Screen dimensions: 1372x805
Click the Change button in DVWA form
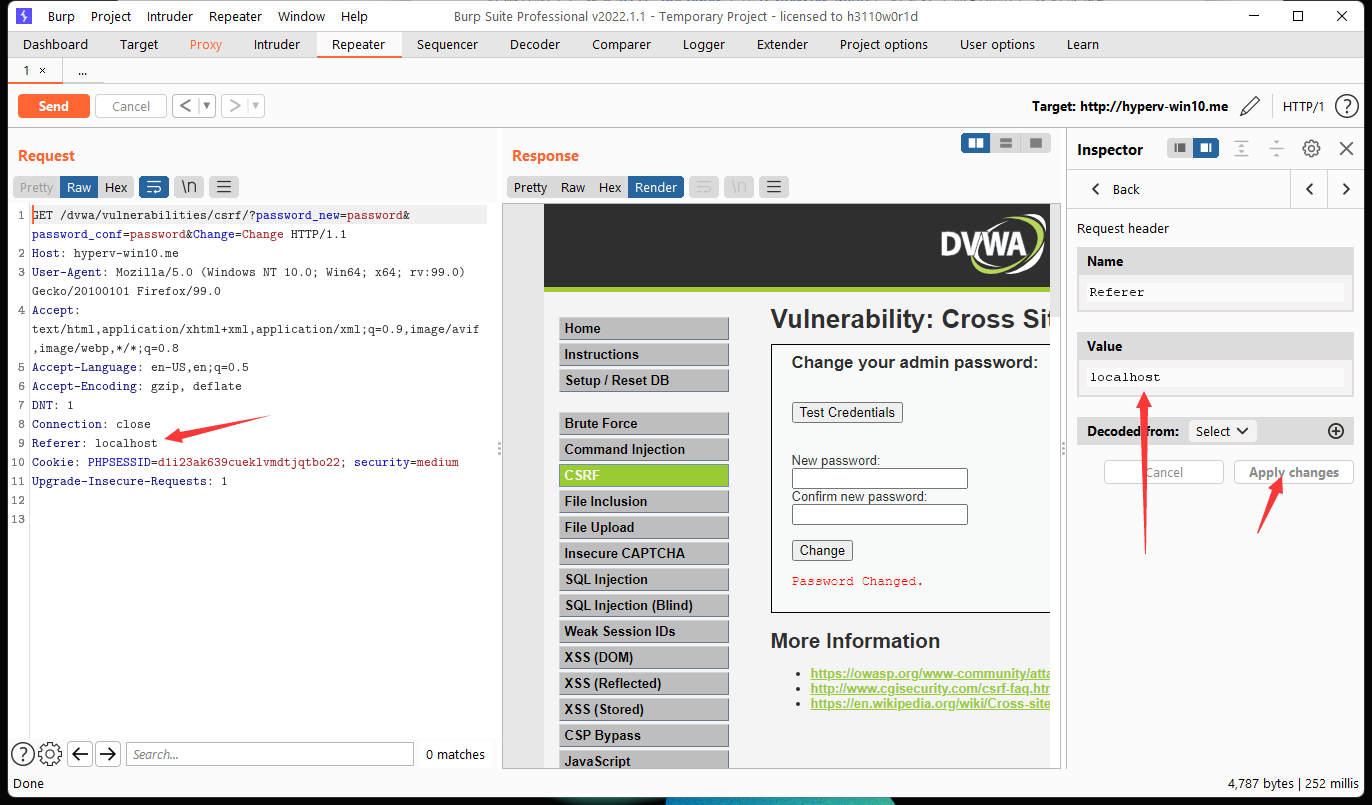tap(822, 550)
